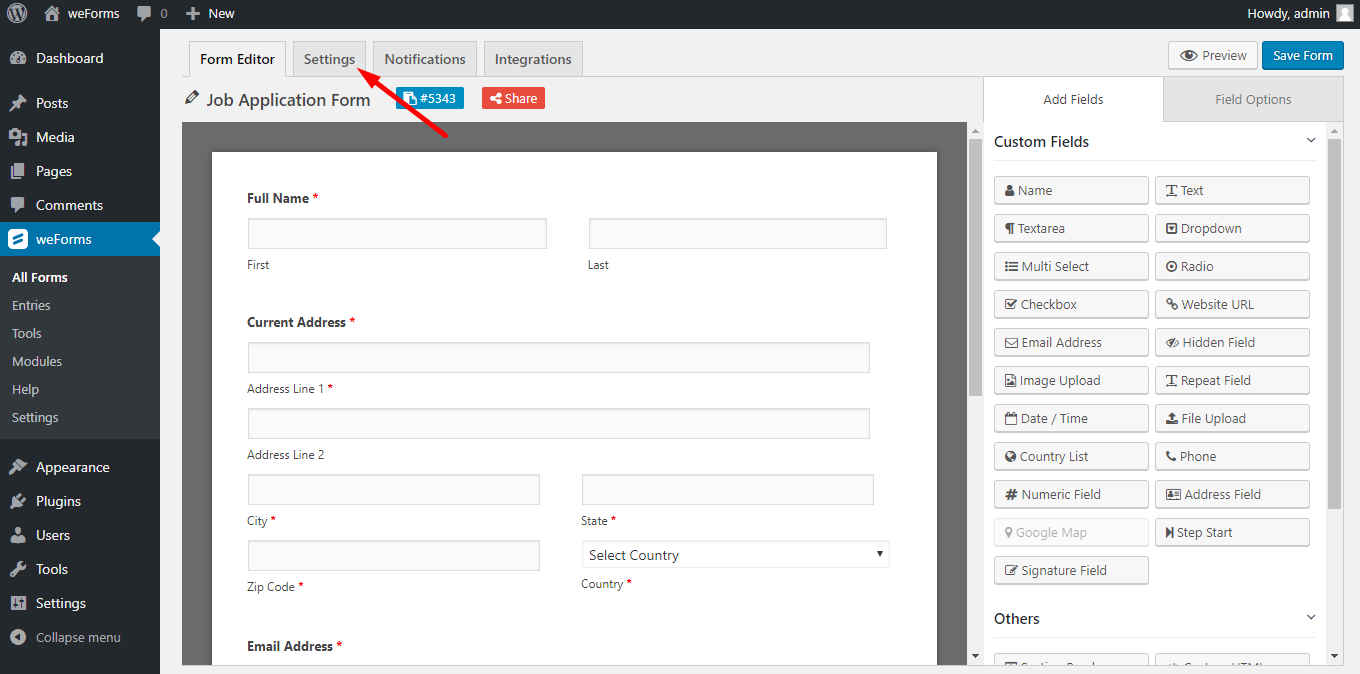Expand the Others section
1360x674 pixels.
tap(1311, 618)
